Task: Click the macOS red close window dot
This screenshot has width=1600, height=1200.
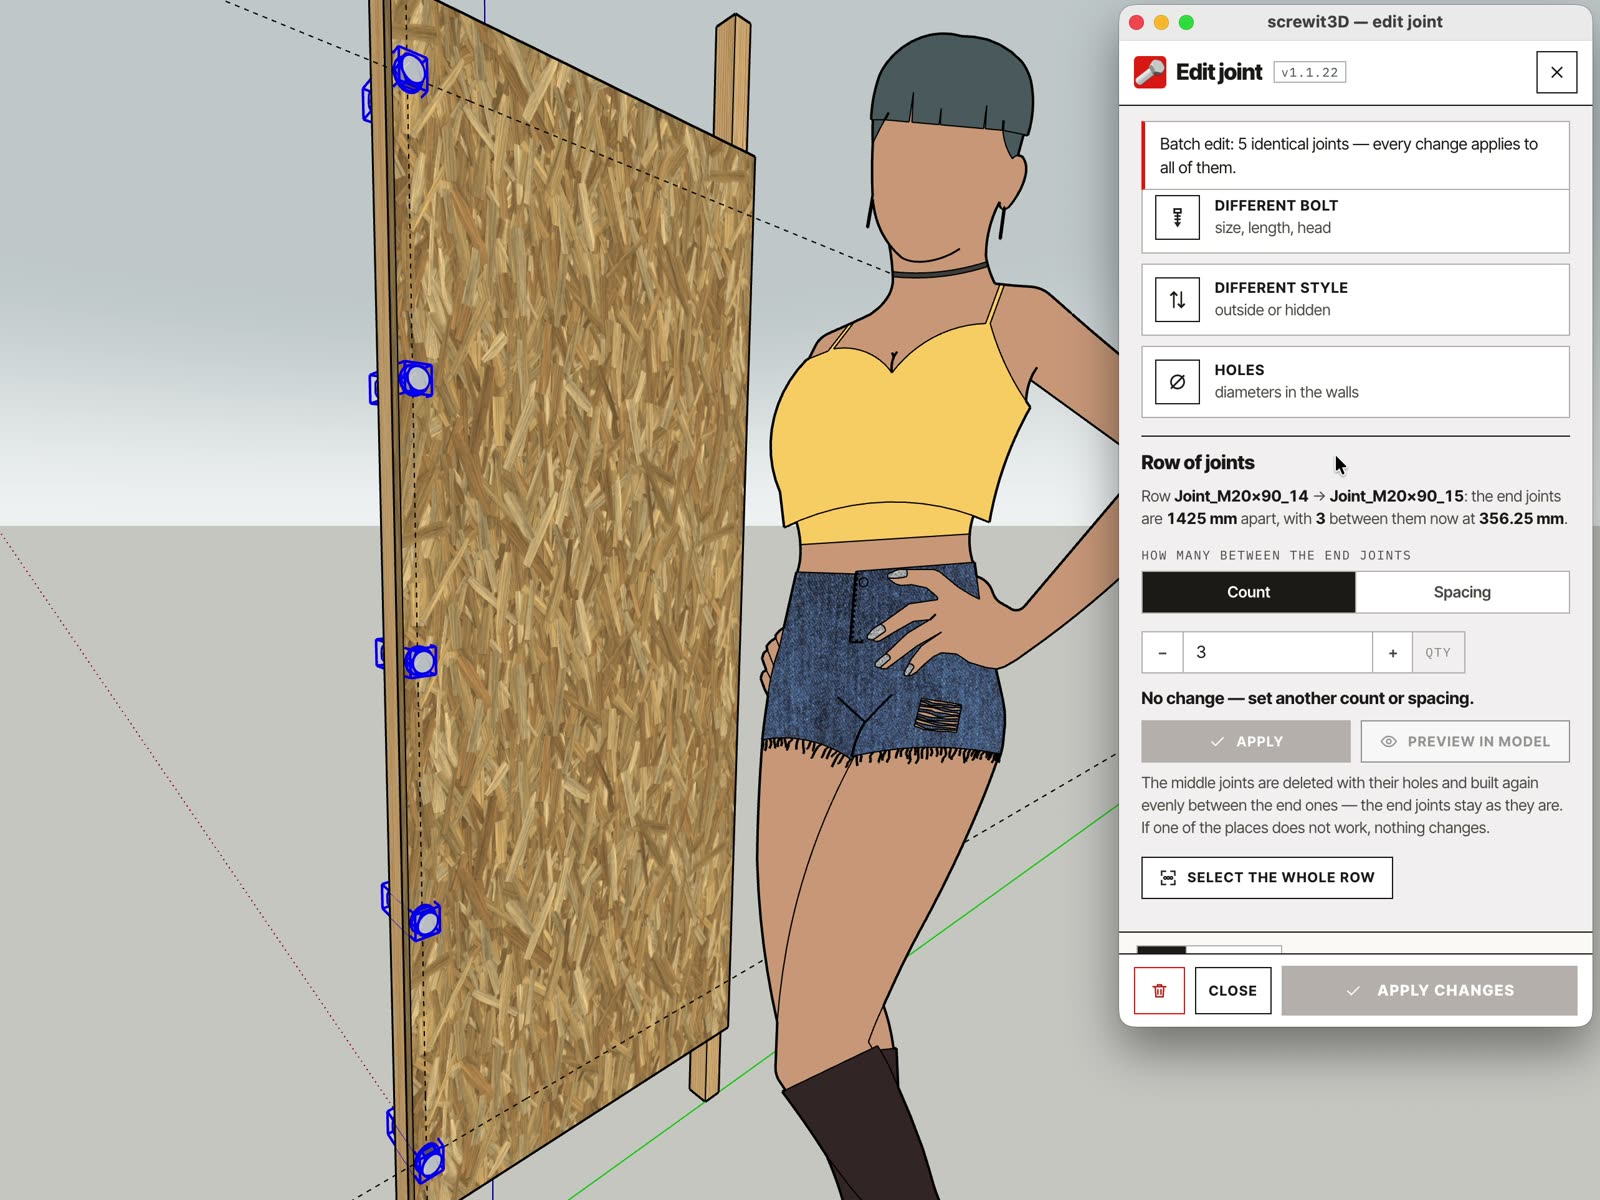Action: pyautogui.click(x=1136, y=22)
